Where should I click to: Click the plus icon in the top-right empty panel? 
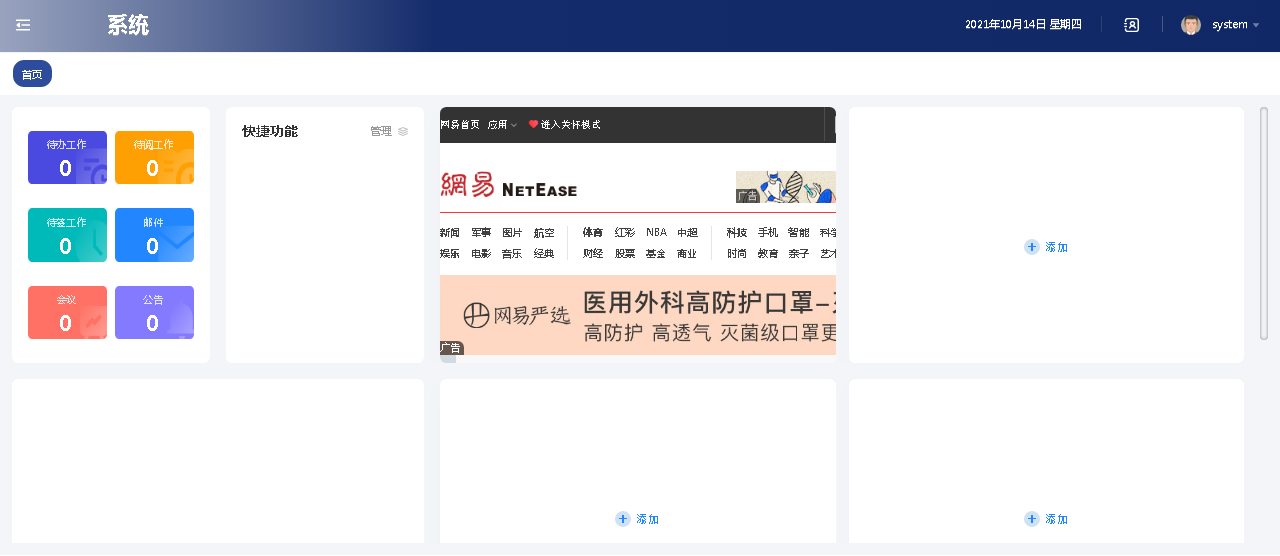(1031, 247)
